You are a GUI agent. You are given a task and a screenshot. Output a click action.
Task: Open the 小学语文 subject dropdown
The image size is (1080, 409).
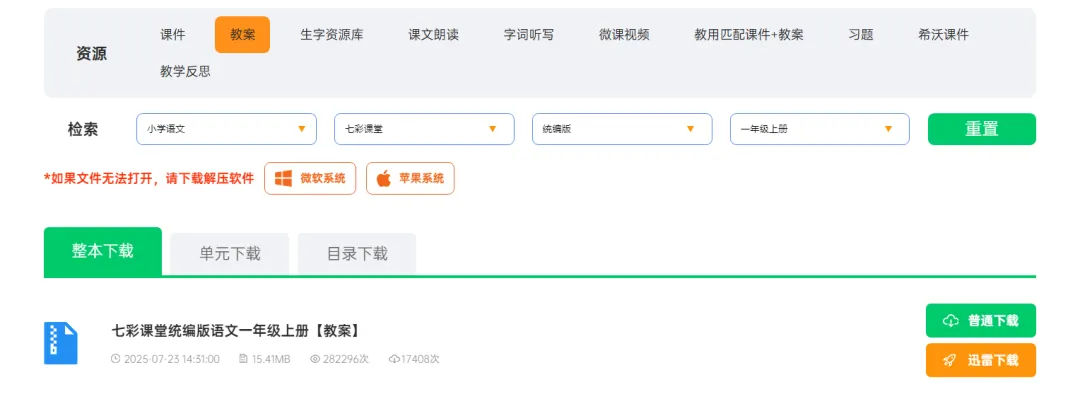tap(226, 129)
